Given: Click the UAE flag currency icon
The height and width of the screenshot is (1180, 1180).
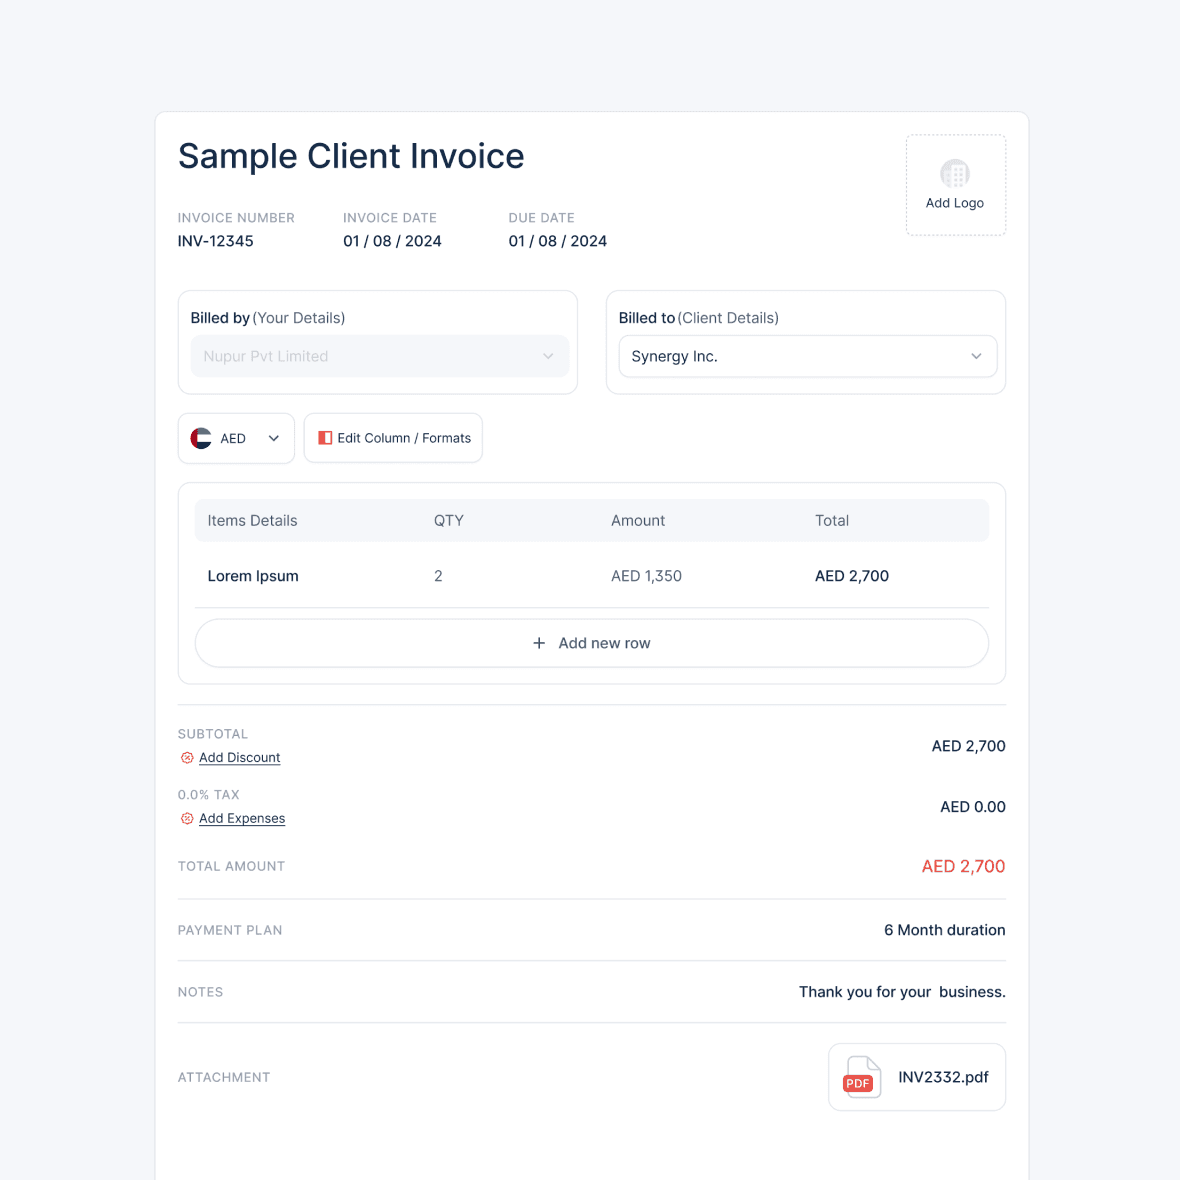Looking at the screenshot, I should pos(201,438).
